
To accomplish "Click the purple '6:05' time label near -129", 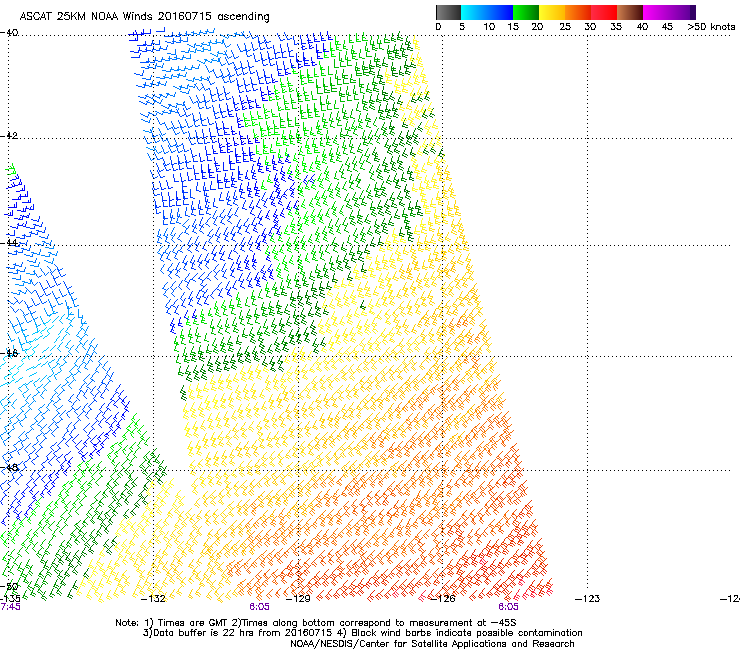I will point(260,607).
